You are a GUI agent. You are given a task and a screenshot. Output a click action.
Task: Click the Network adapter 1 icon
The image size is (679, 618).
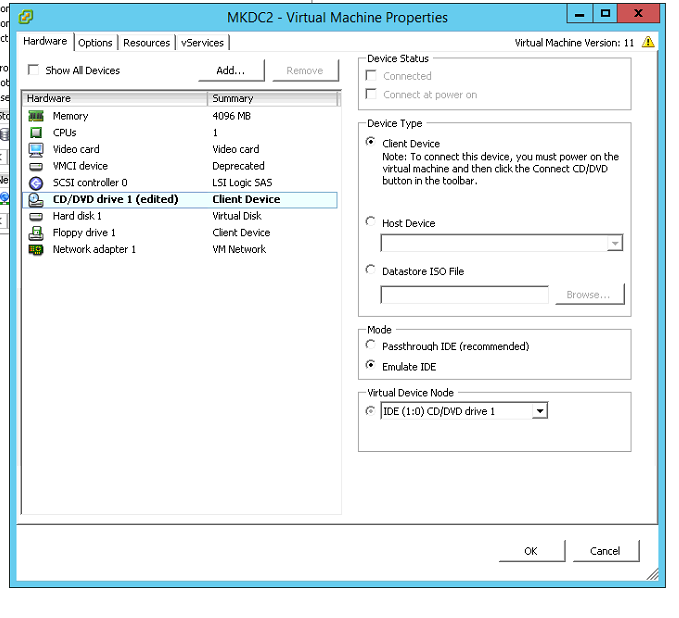36,249
